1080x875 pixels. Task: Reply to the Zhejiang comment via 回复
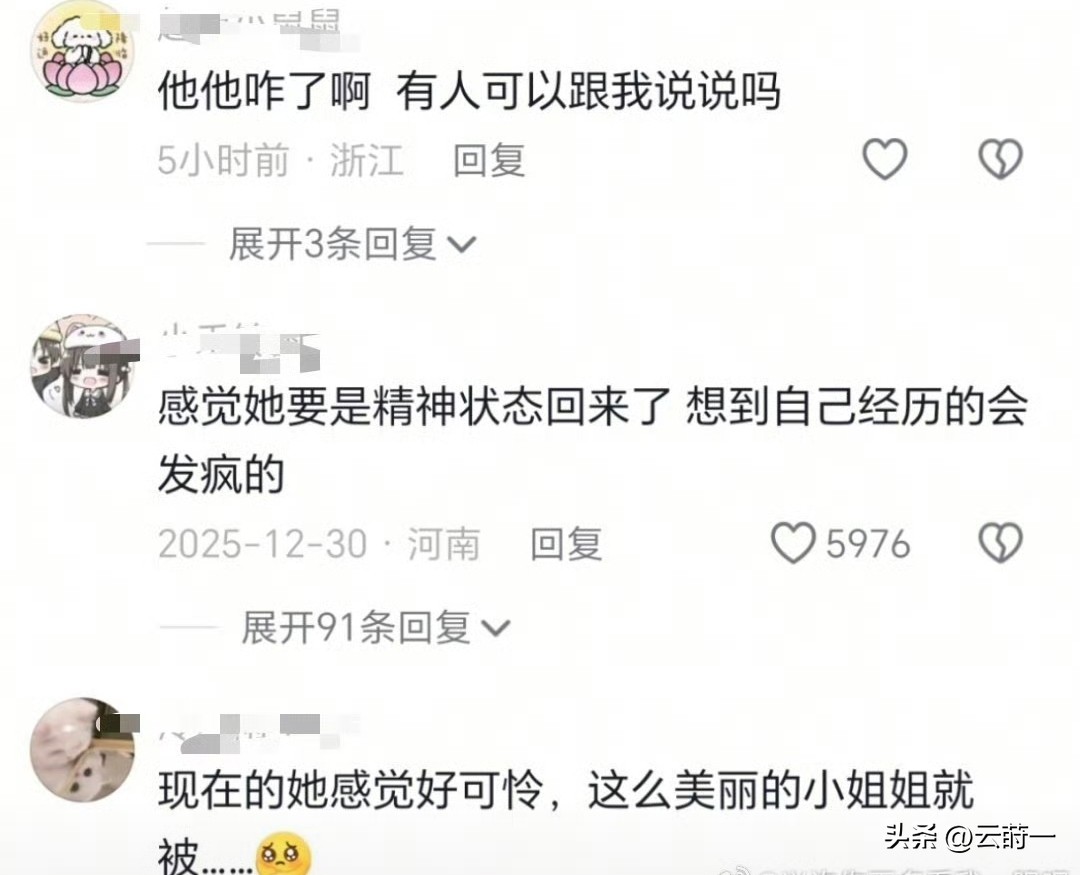point(489,160)
